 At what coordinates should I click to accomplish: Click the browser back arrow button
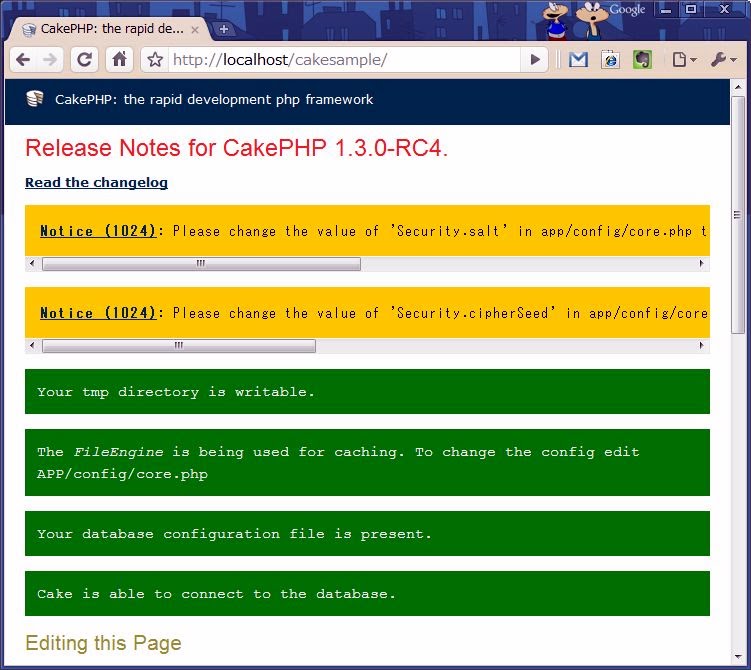pyautogui.click(x=23, y=60)
